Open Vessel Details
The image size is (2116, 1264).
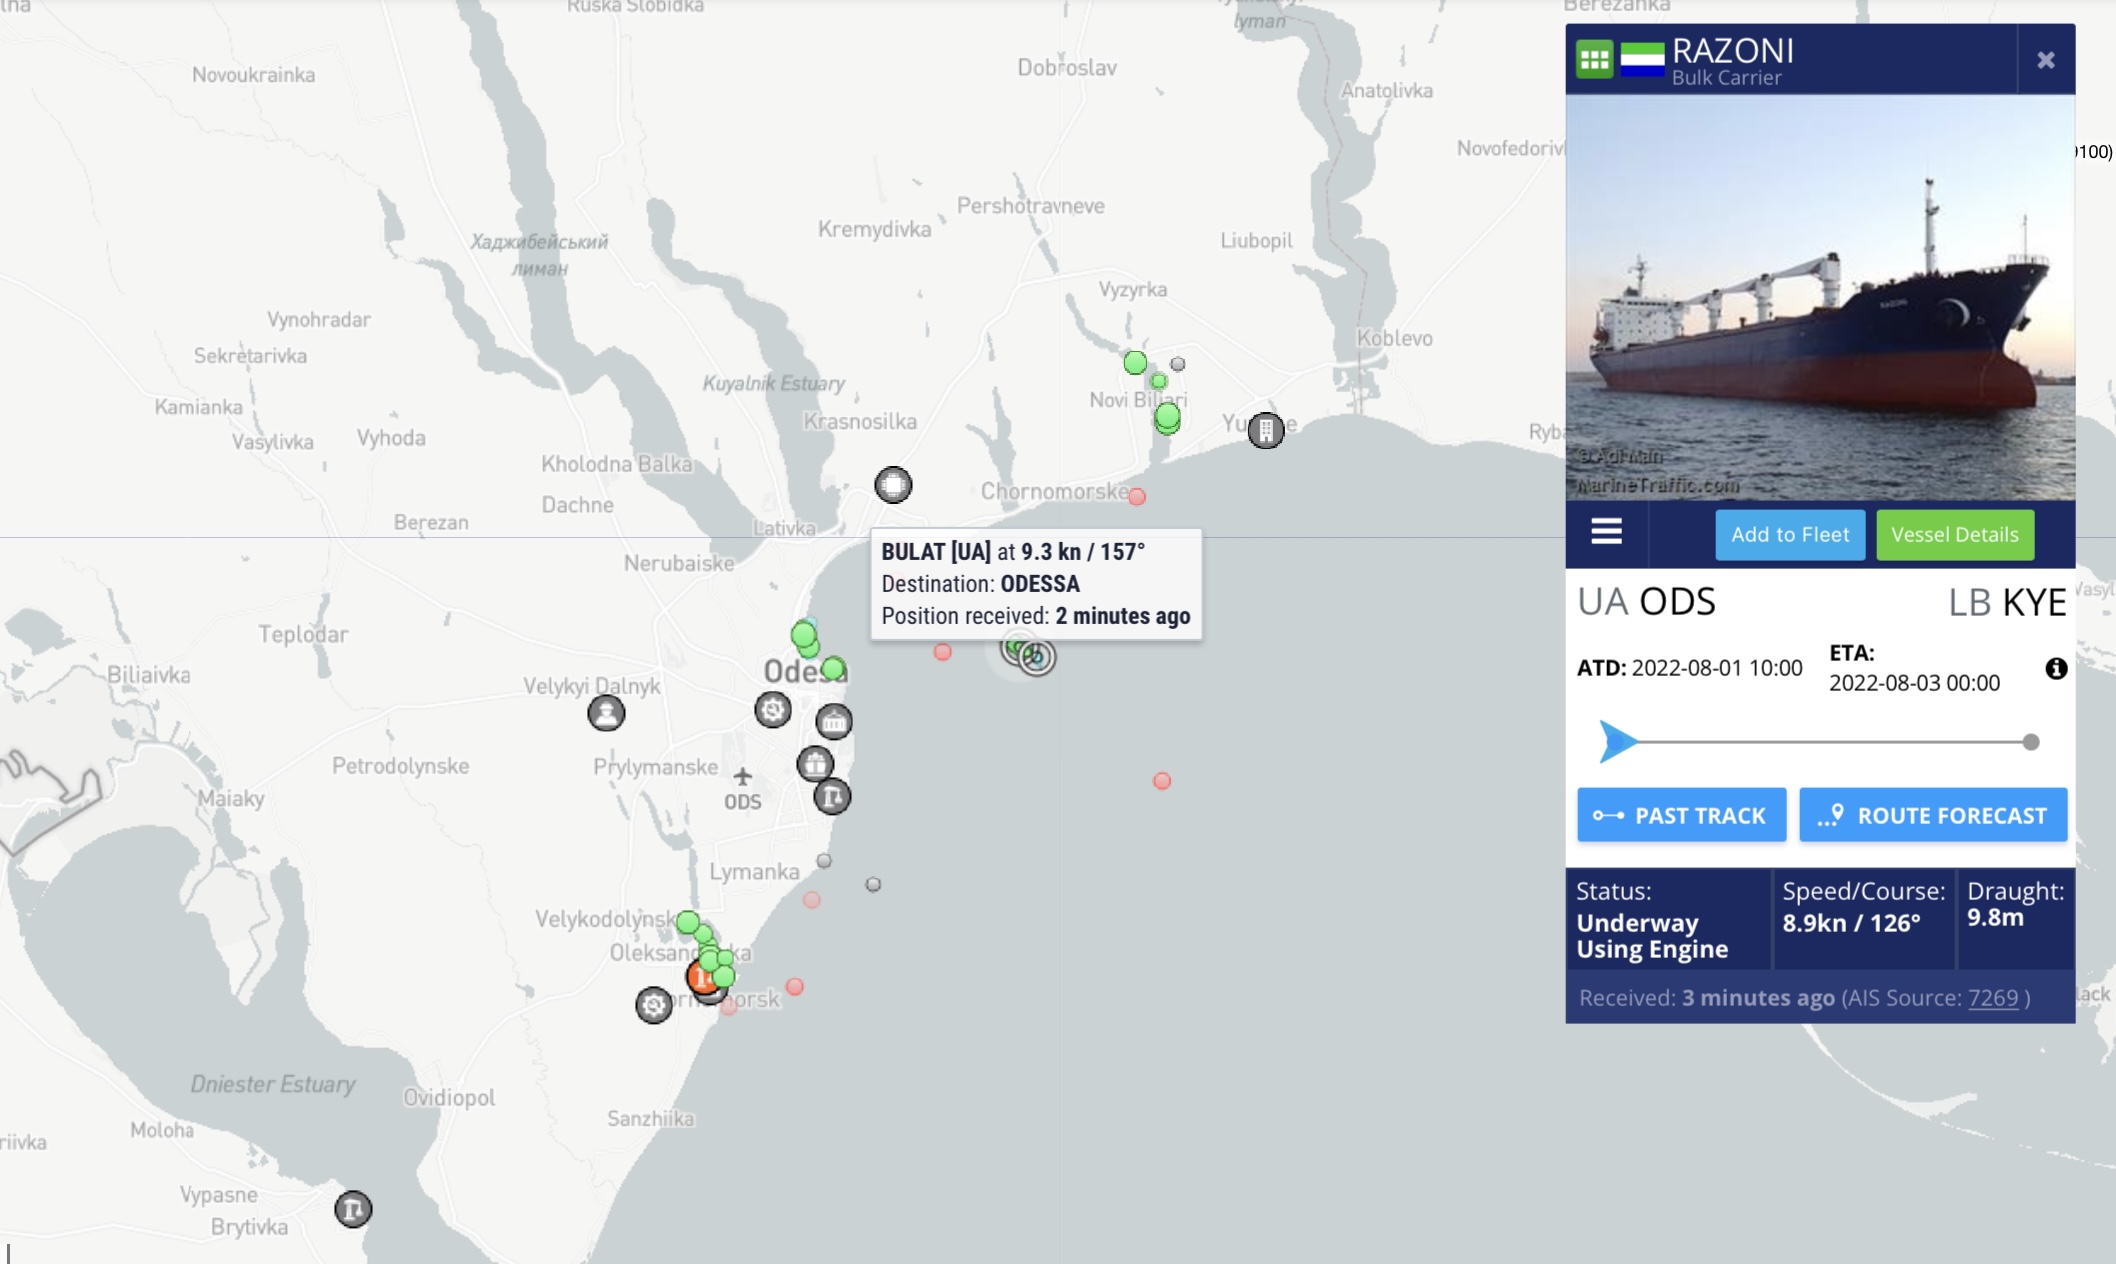tap(1954, 534)
